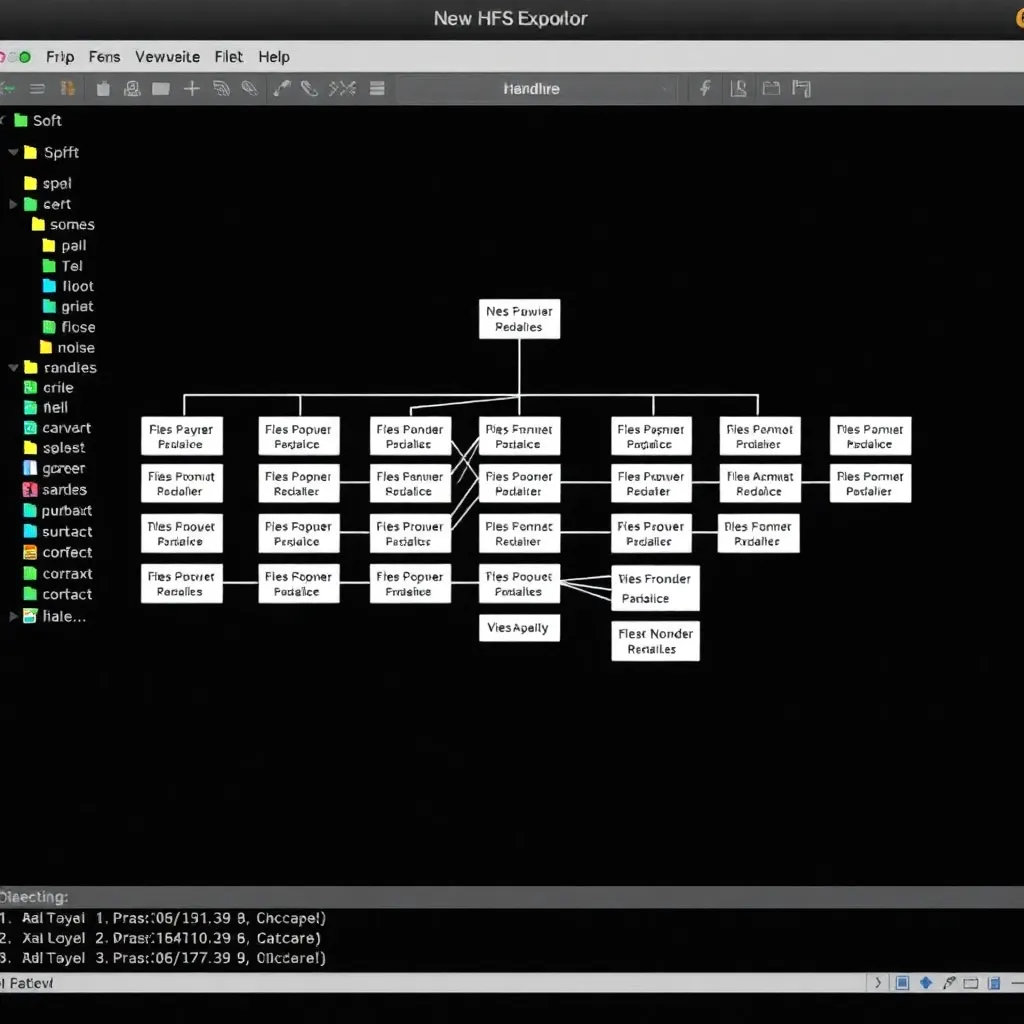This screenshot has height=1024, width=1024.
Task: Click the top Nes Powier Pedalies node
Action: click(519, 319)
